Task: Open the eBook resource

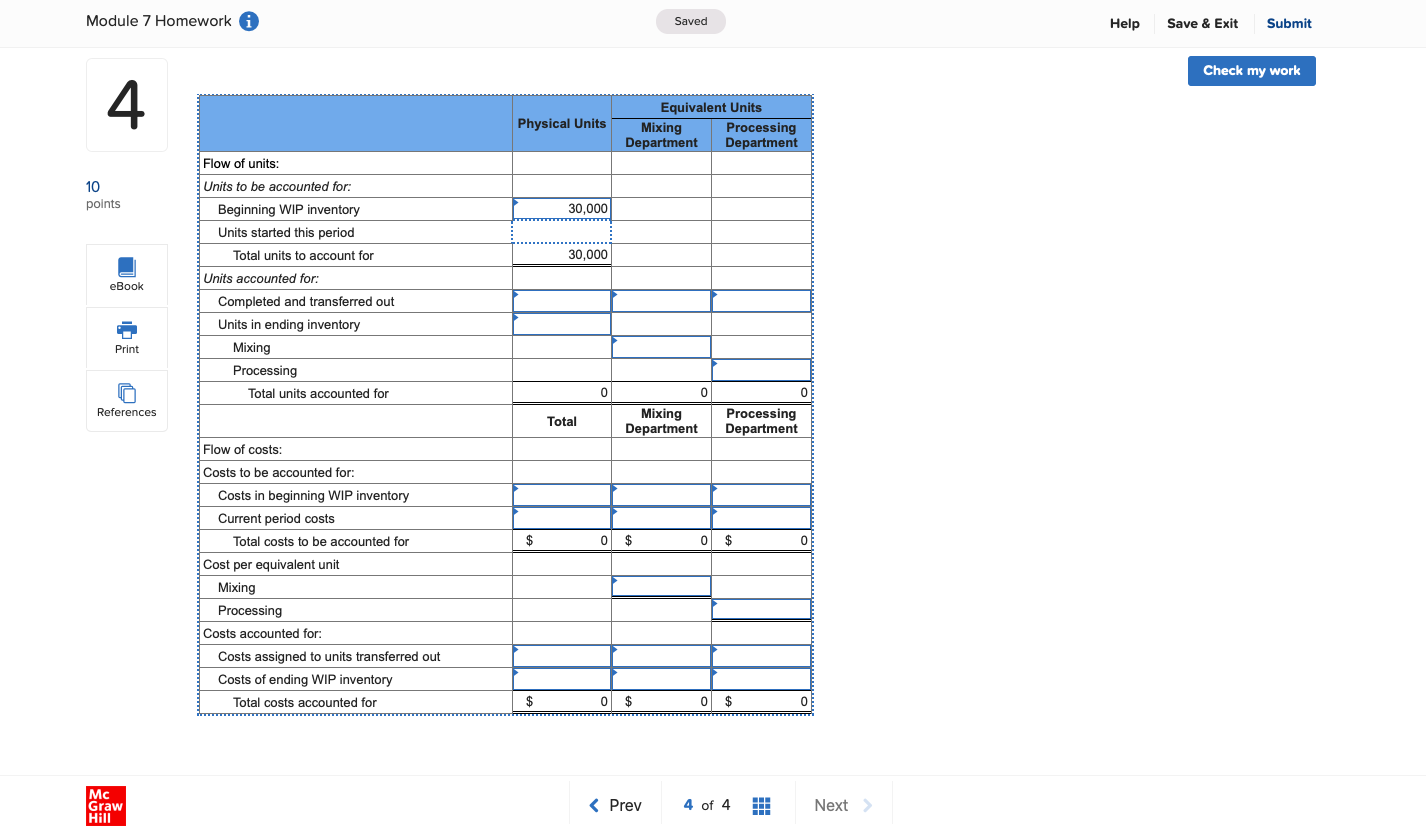Action: click(126, 274)
